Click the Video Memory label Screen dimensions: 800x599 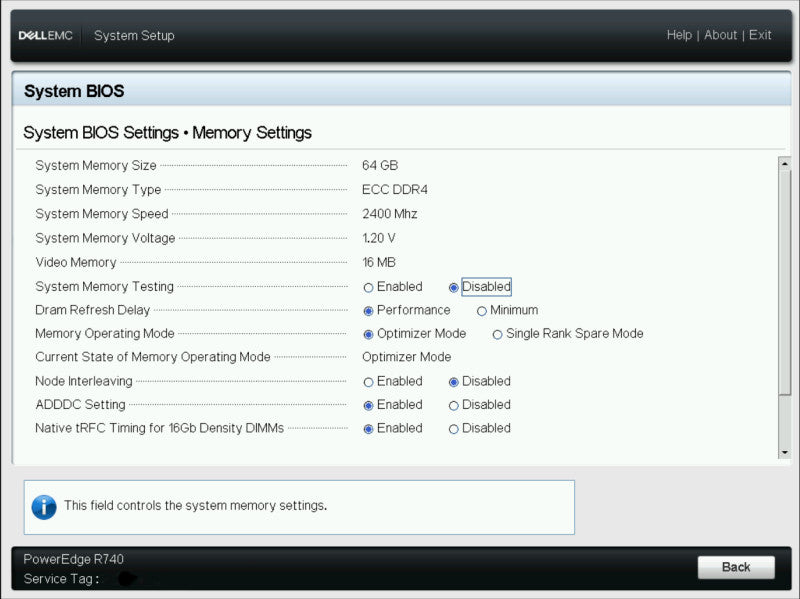point(76,262)
